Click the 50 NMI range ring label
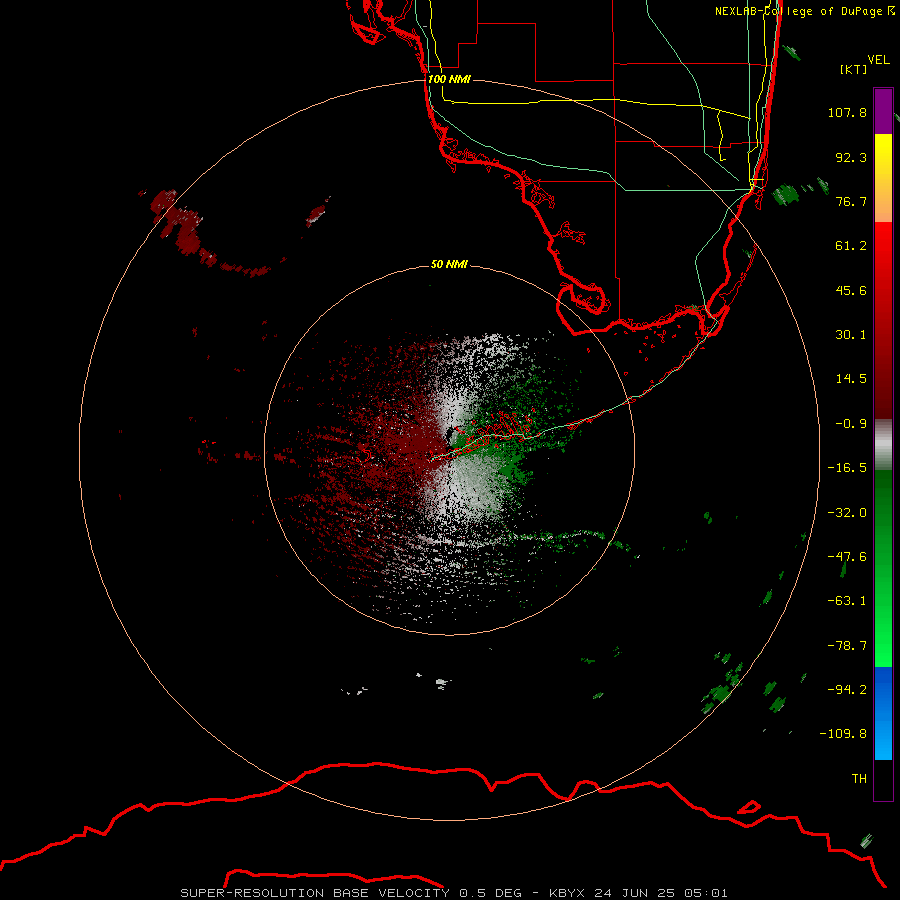 [449, 264]
